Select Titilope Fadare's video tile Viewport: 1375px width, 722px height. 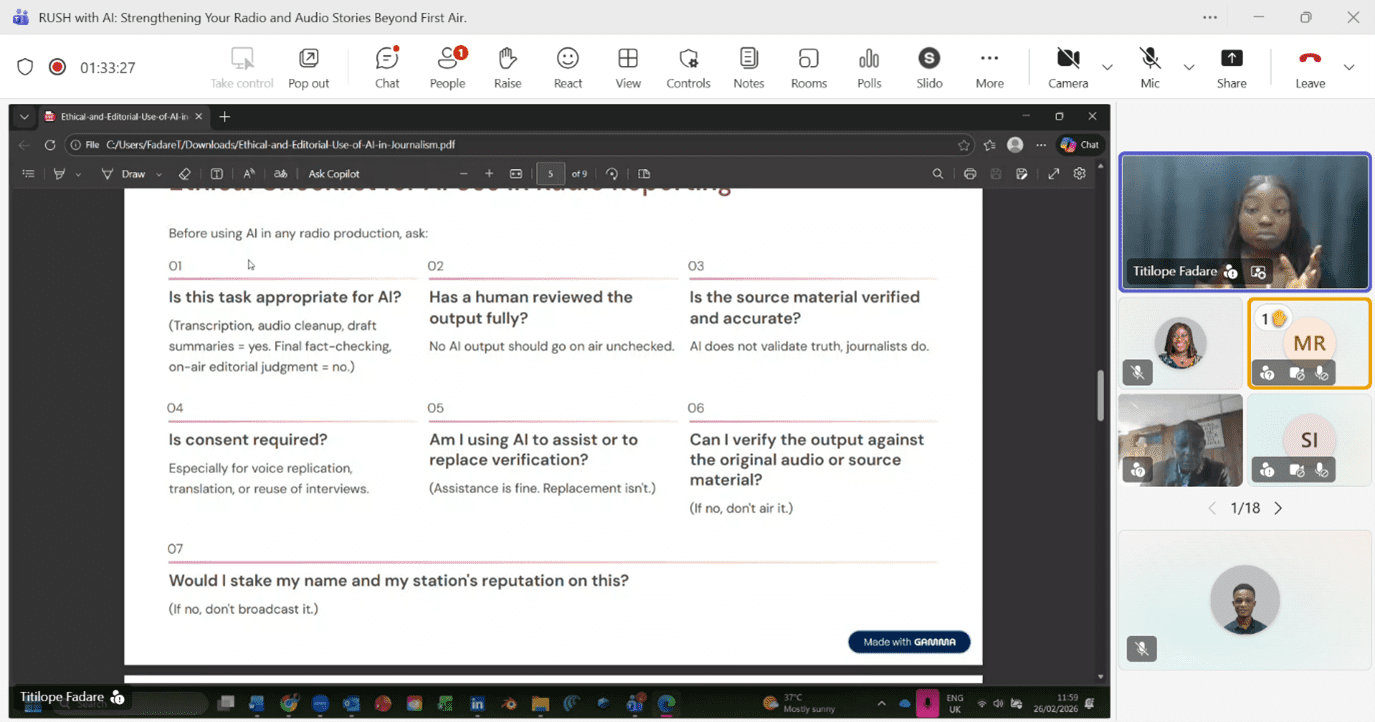1244,221
